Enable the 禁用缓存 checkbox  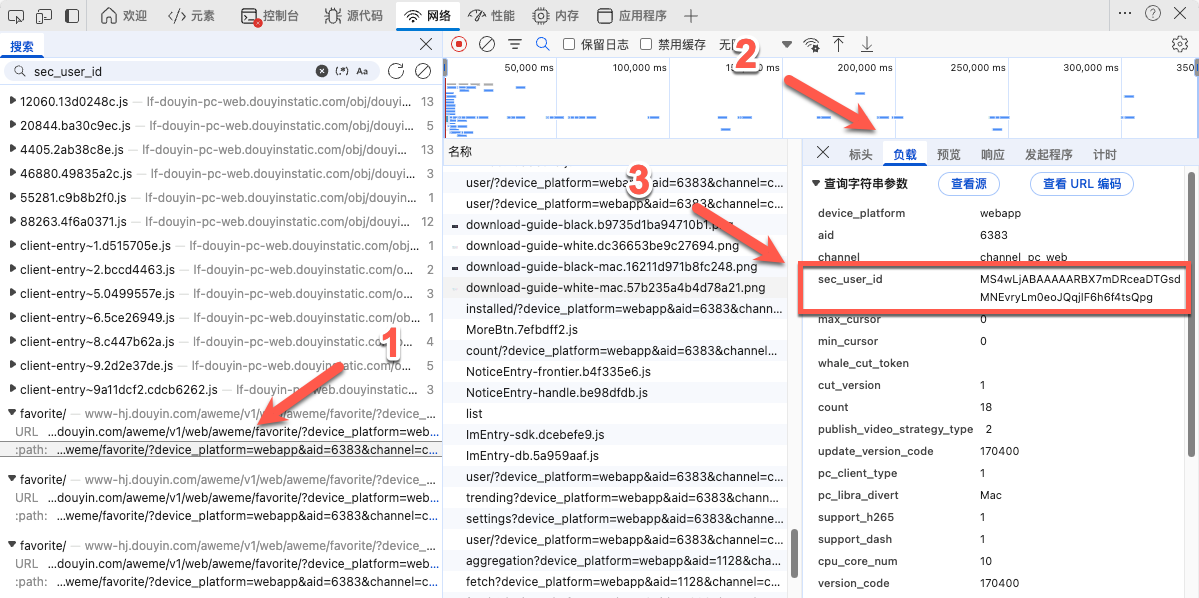pyautogui.click(x=645, y=43)
